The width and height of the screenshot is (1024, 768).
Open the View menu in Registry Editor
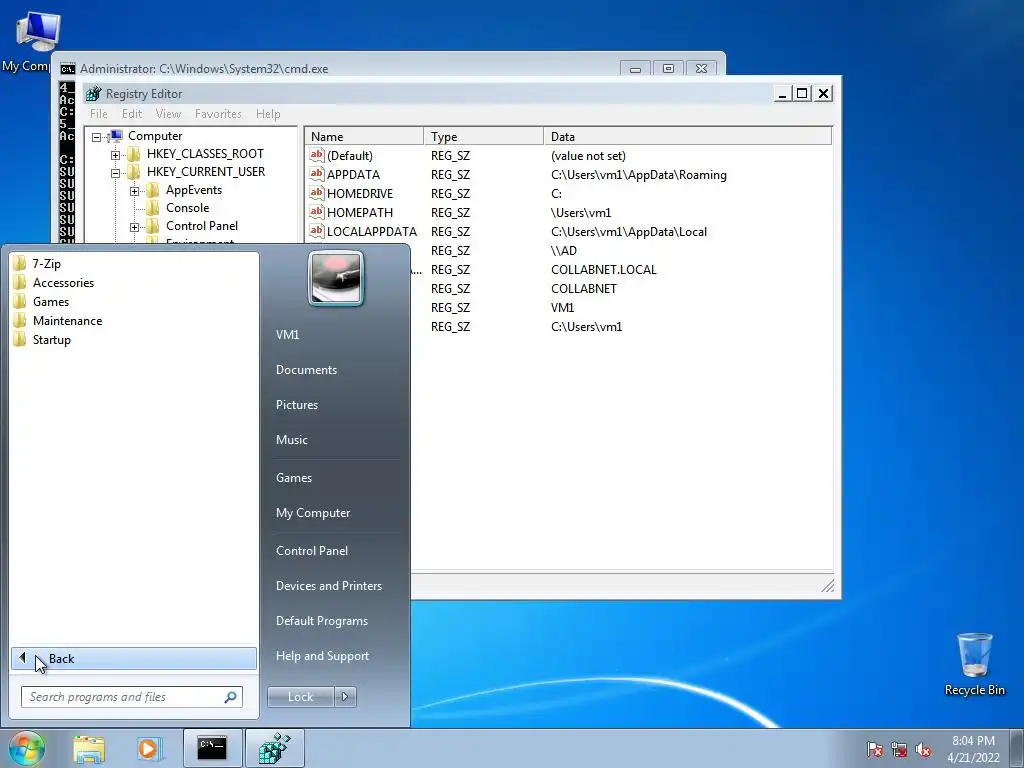(x=168, y=114)
